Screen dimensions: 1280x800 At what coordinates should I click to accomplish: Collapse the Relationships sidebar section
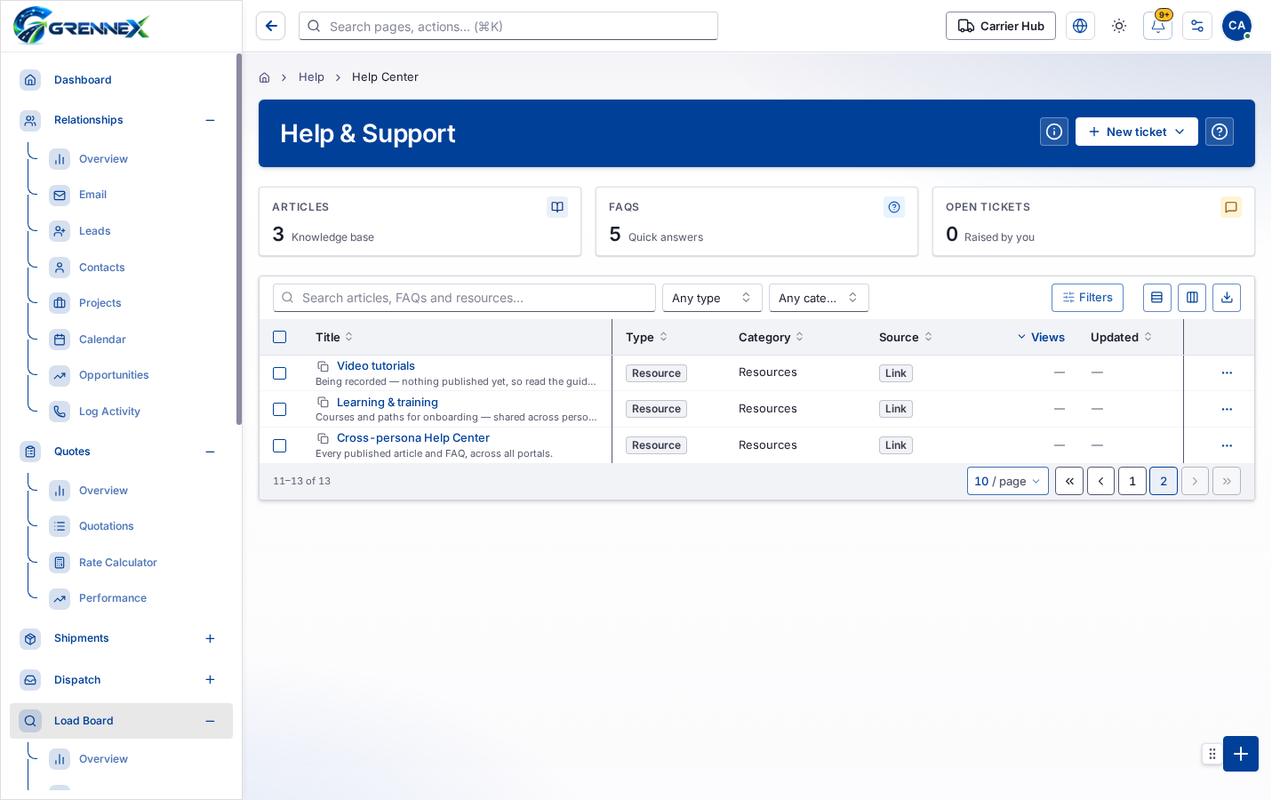pos(210,120)
